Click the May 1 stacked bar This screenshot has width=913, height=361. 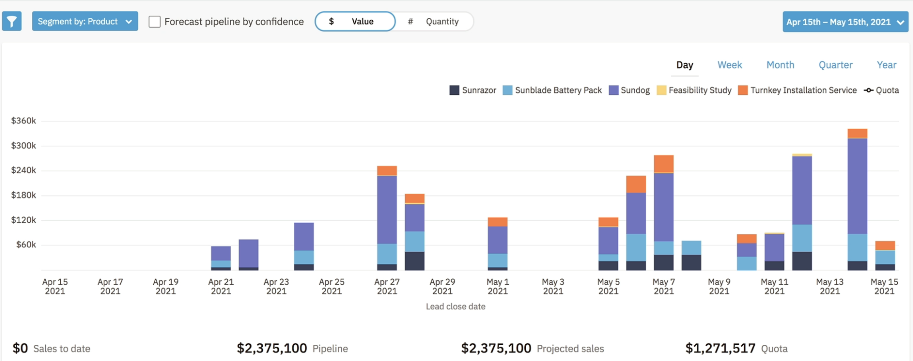[498, 244]
